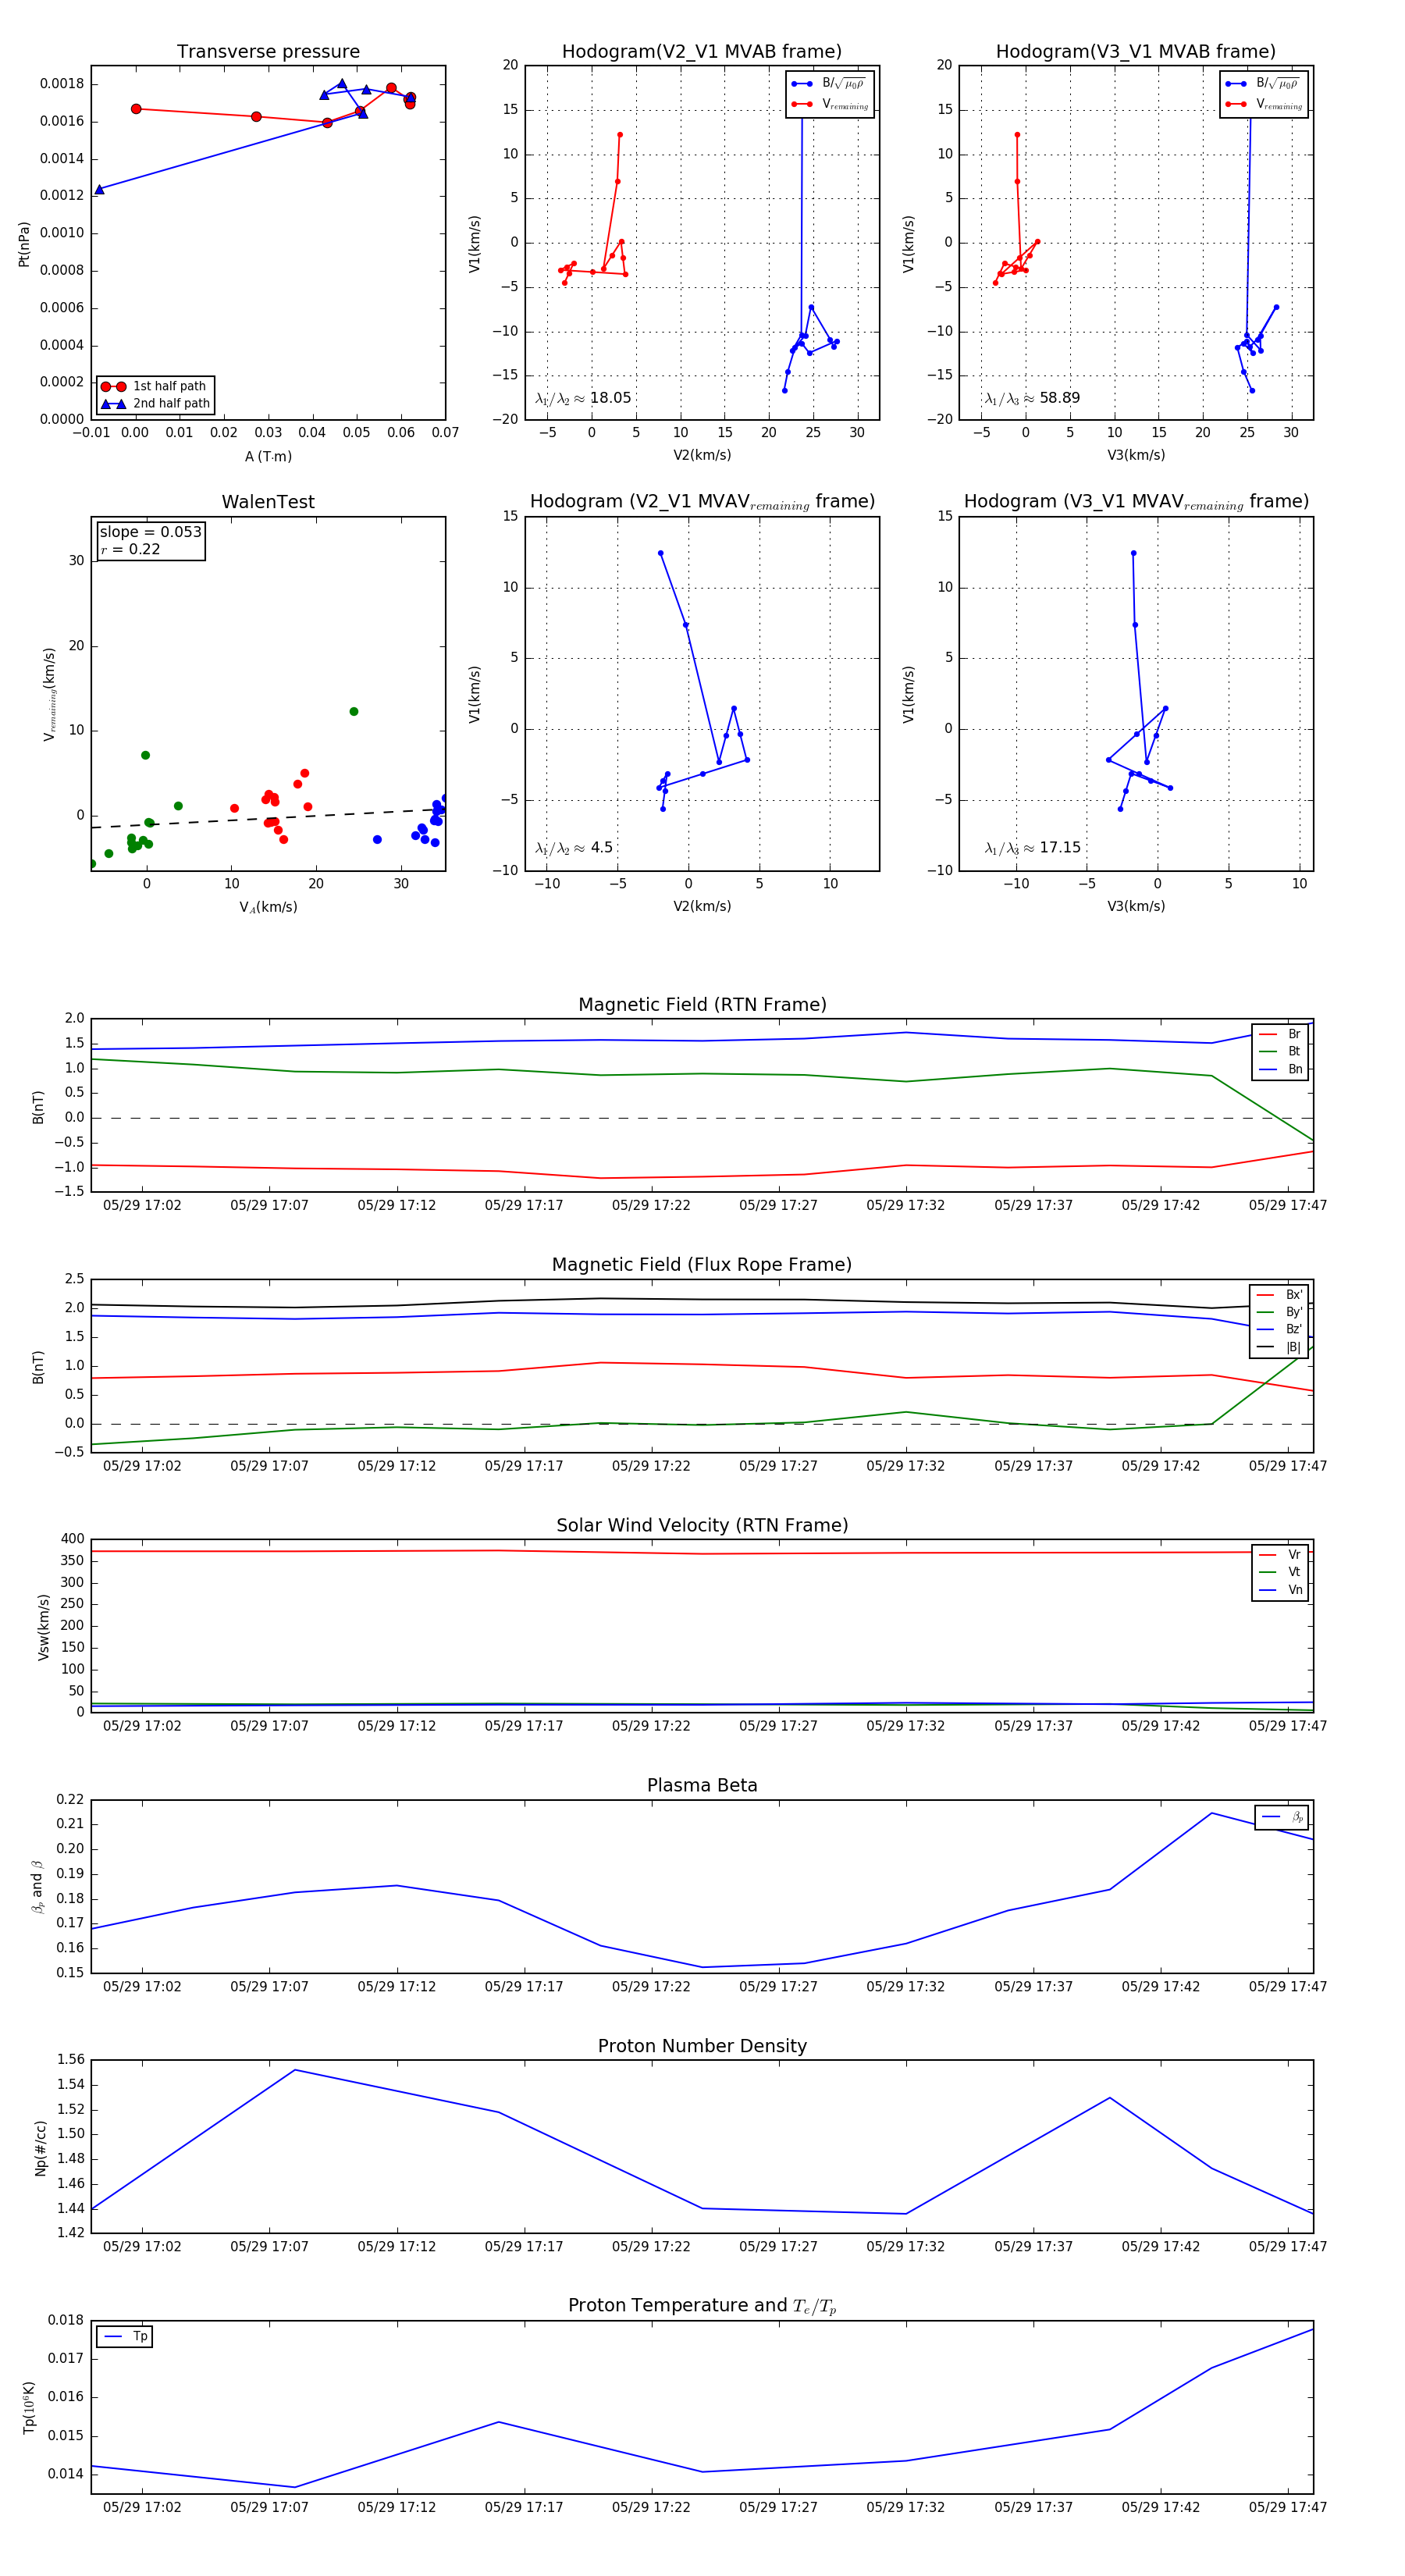Click the 'Transverse pressure' plot title
This screenshot has width=1405, height=2576.
(x=268, y=51)
